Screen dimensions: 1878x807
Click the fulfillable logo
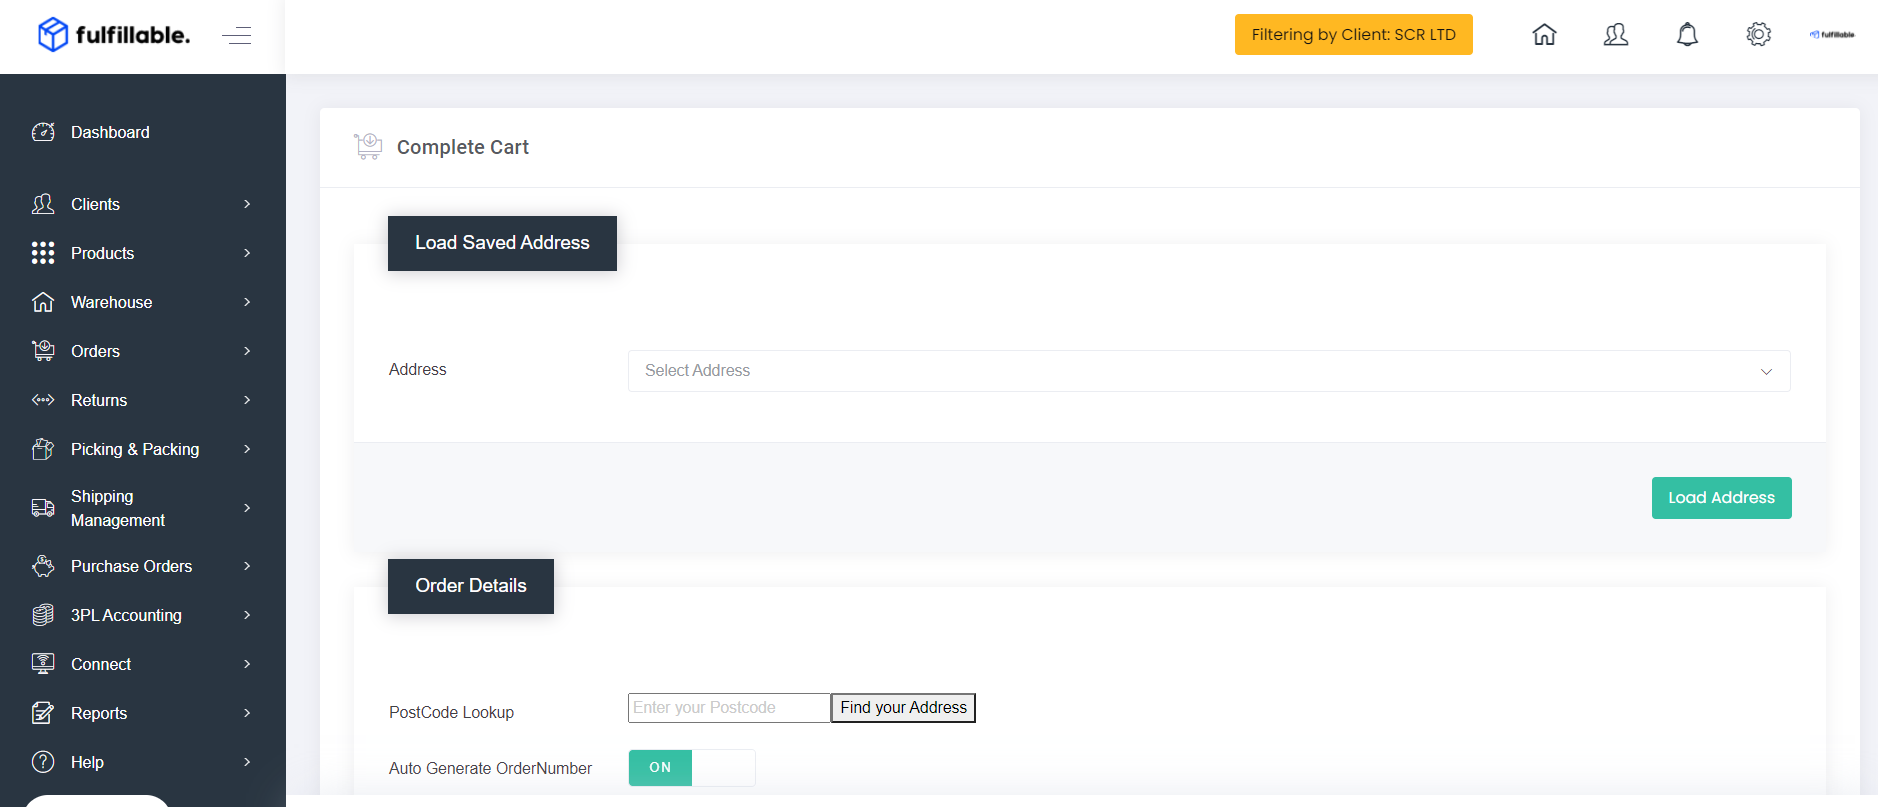pos(113,35)
